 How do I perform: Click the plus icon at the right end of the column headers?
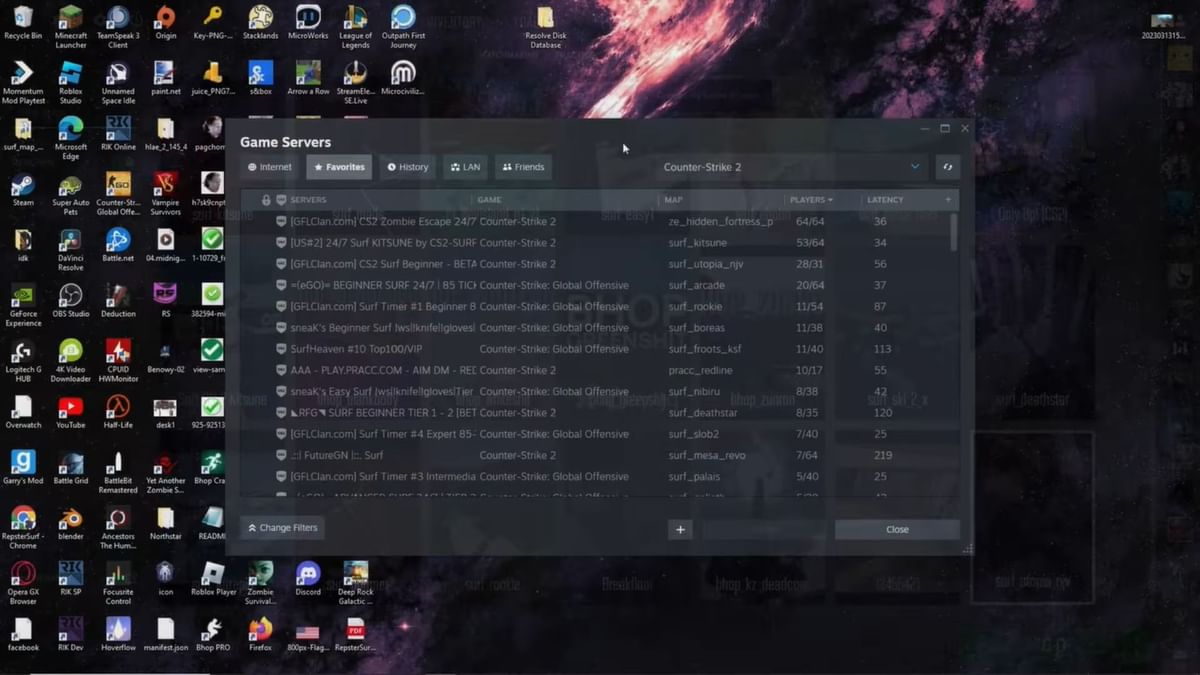pos(948,200)
